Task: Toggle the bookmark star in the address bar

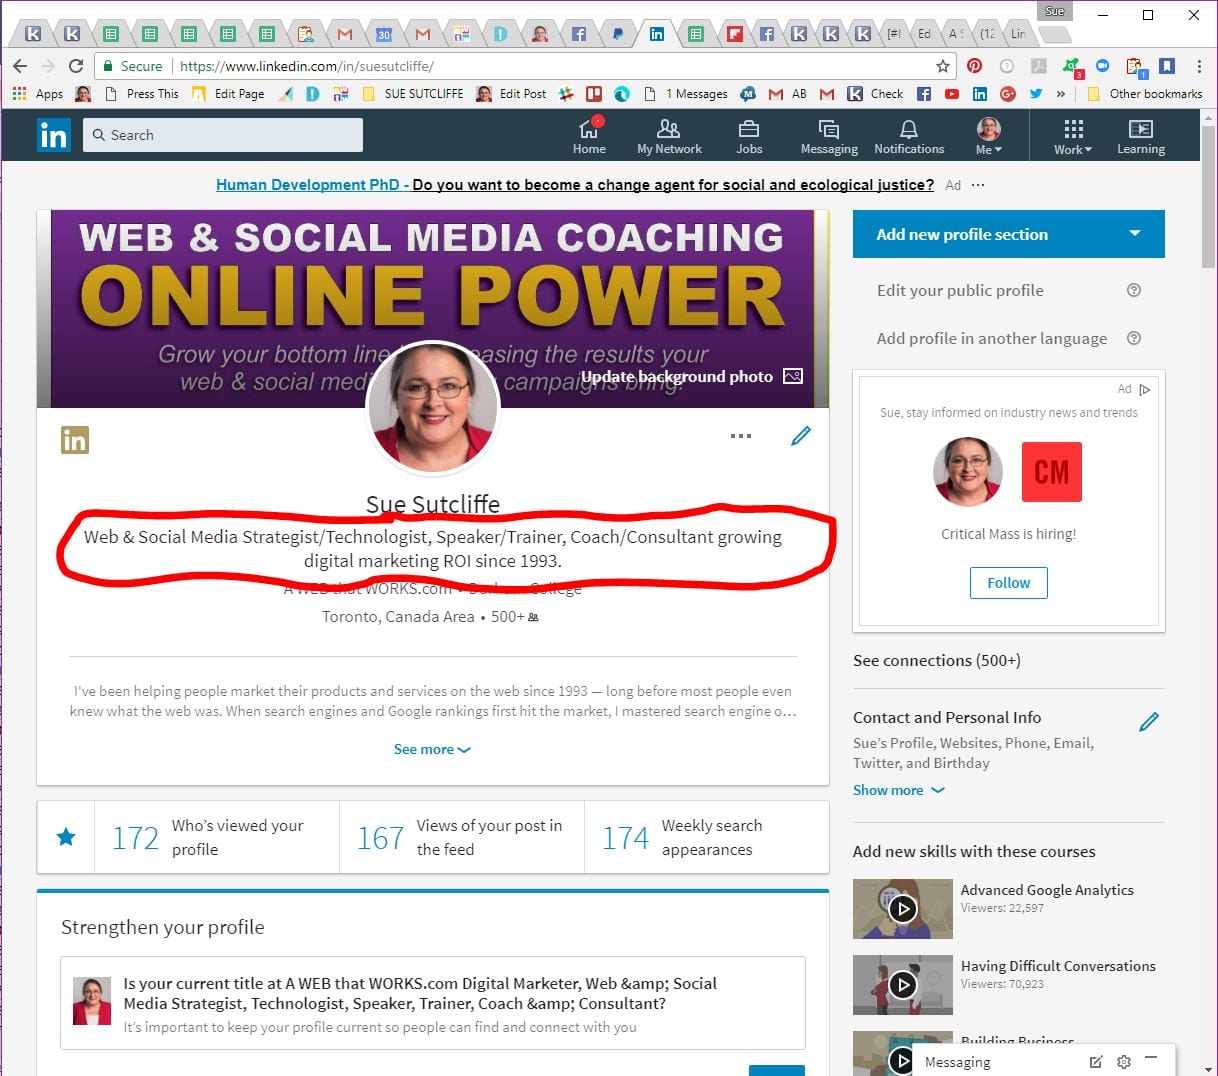Action: [942, 66]
